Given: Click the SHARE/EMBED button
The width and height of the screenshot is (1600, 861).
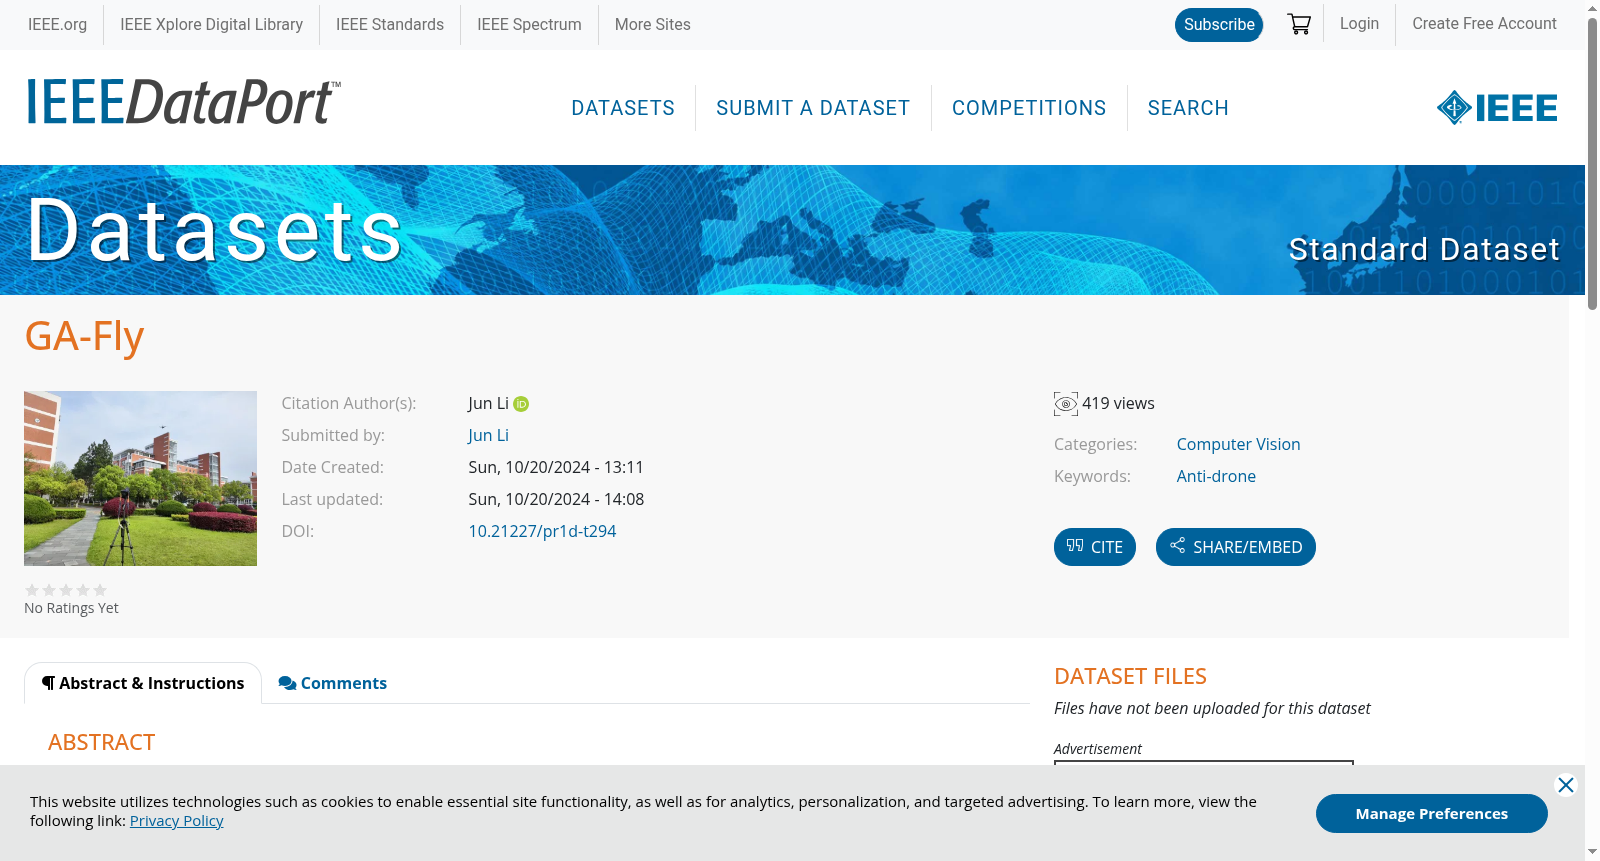Looking at the screenshot, I should (x=1236, y=547).
